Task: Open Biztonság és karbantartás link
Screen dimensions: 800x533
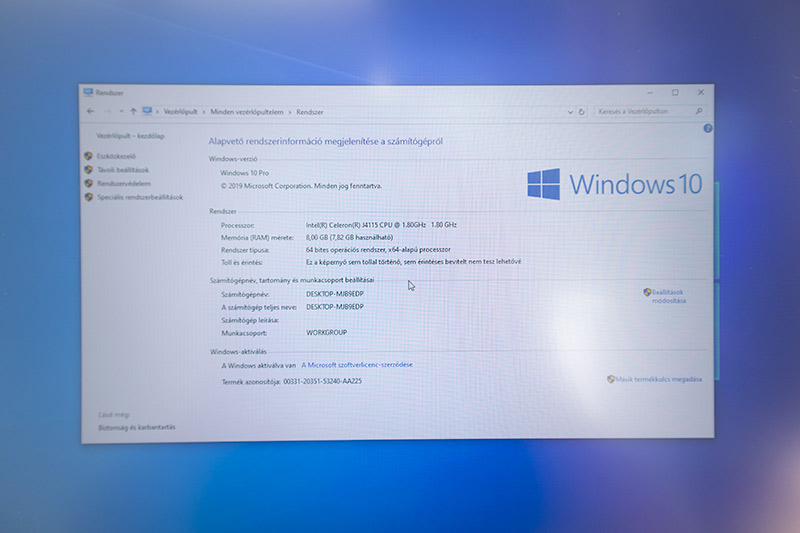Action: (137, 427)
